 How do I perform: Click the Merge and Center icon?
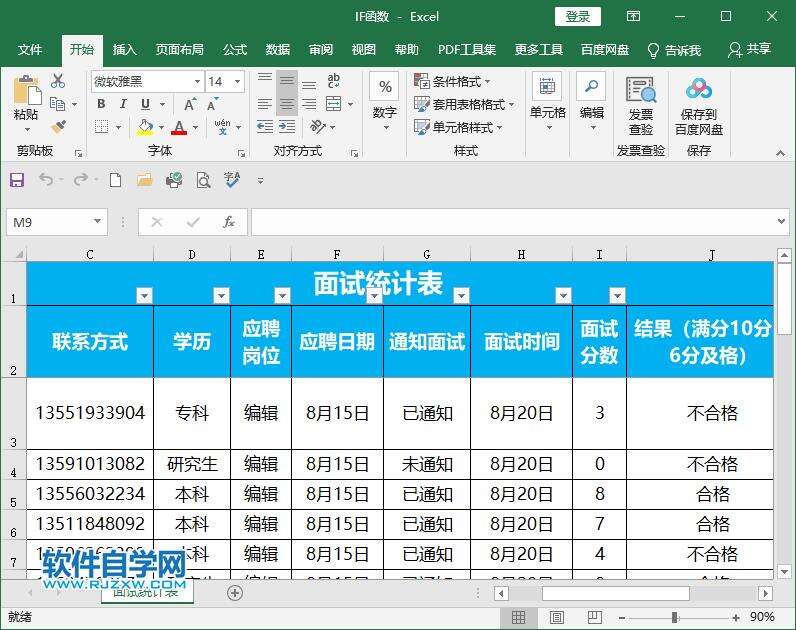[334, 104]
